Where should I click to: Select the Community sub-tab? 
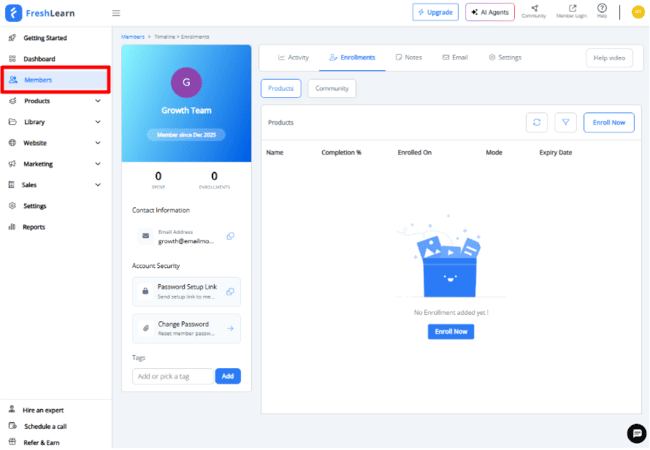332,88
